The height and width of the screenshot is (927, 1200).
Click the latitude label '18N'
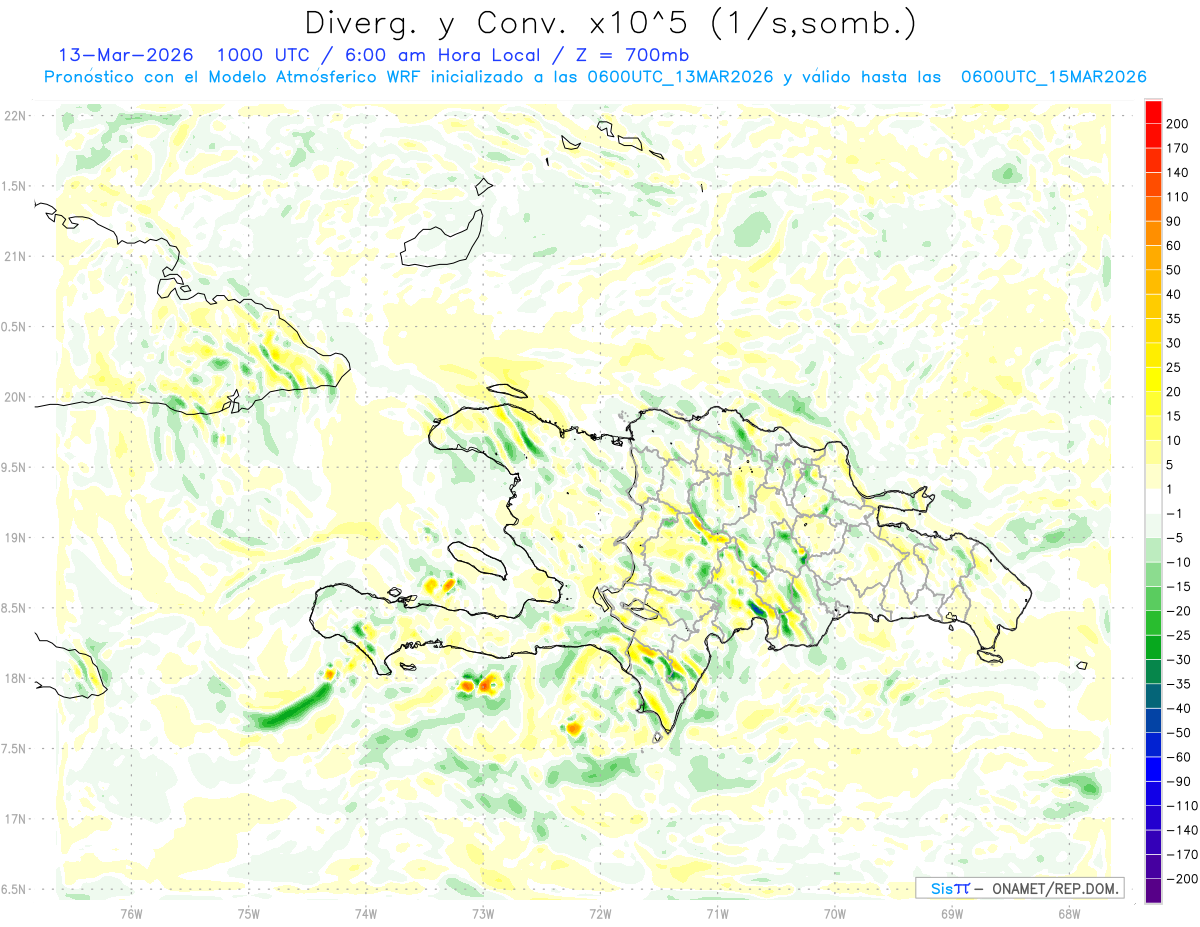pos(14,678)
